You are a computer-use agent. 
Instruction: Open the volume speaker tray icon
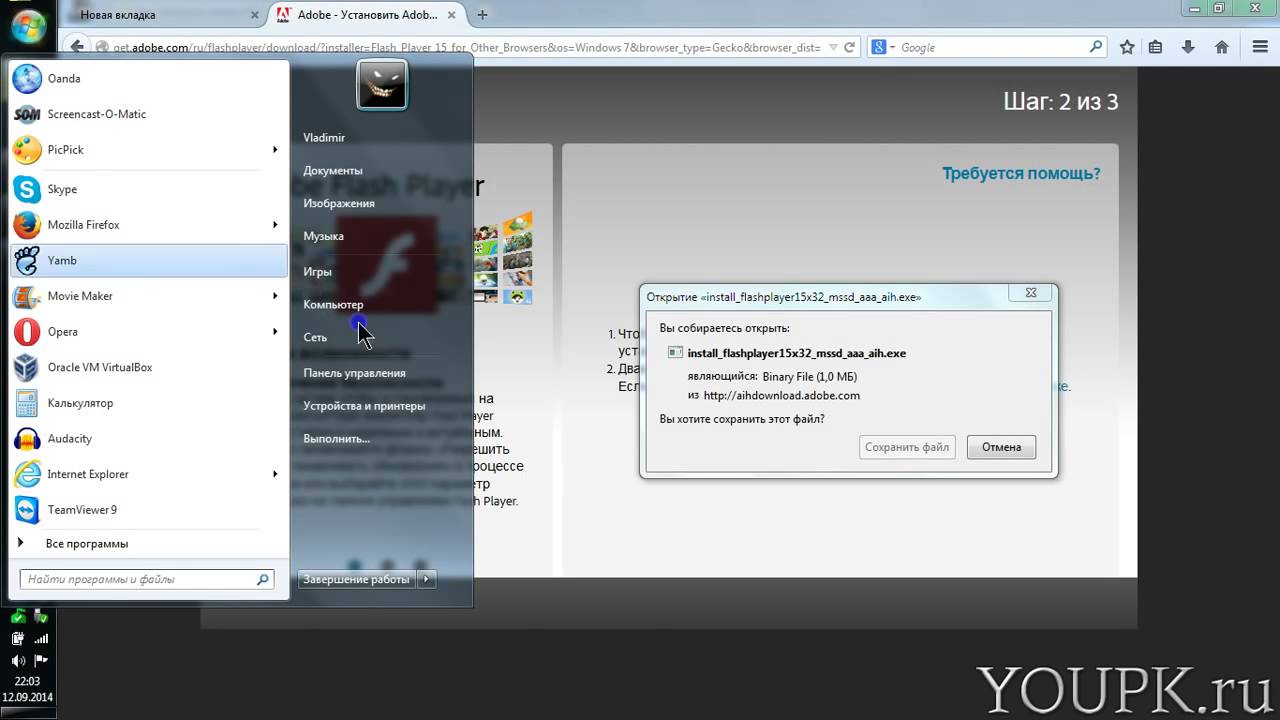pos(18,660)
